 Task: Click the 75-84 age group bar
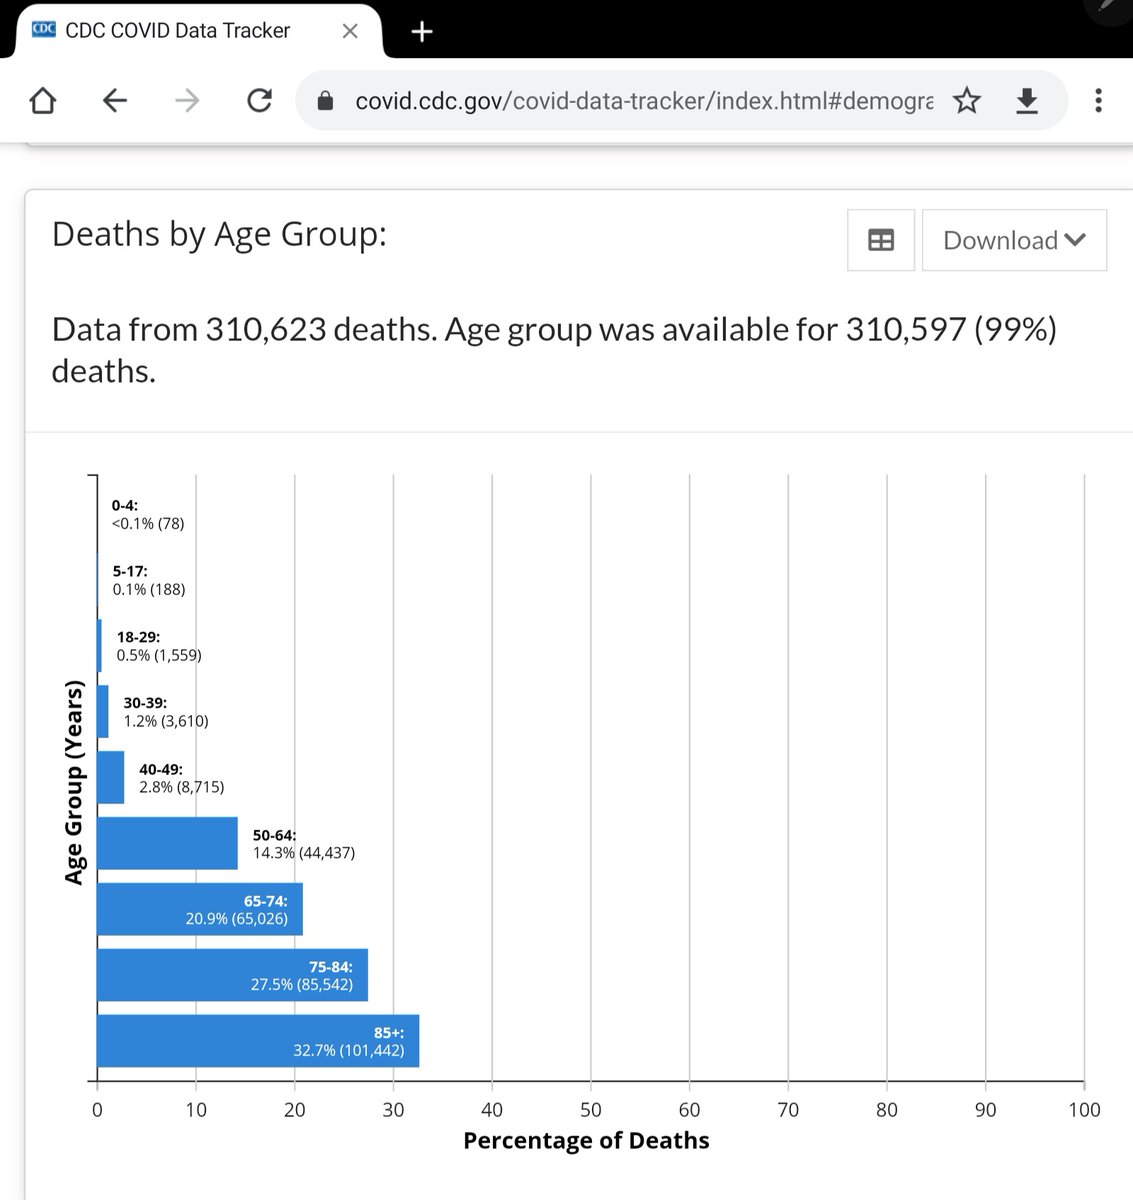coord(232,975)
